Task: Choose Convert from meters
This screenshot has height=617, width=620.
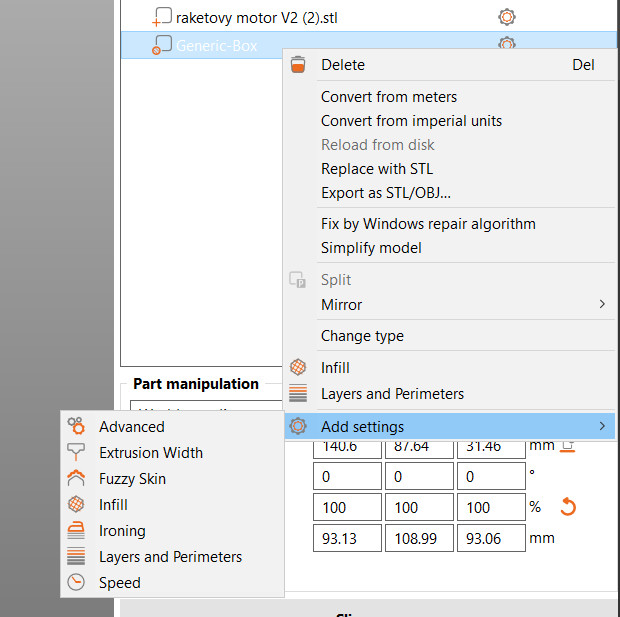Action: coord(389,97)
